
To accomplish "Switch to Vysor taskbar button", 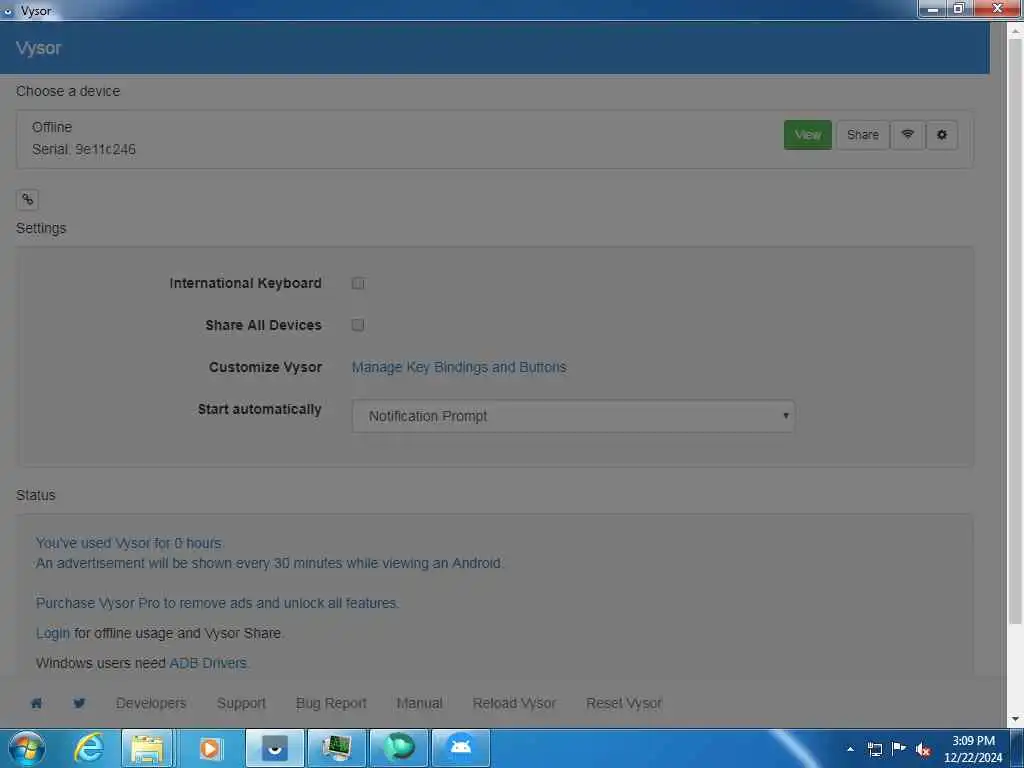I will 275,748.
